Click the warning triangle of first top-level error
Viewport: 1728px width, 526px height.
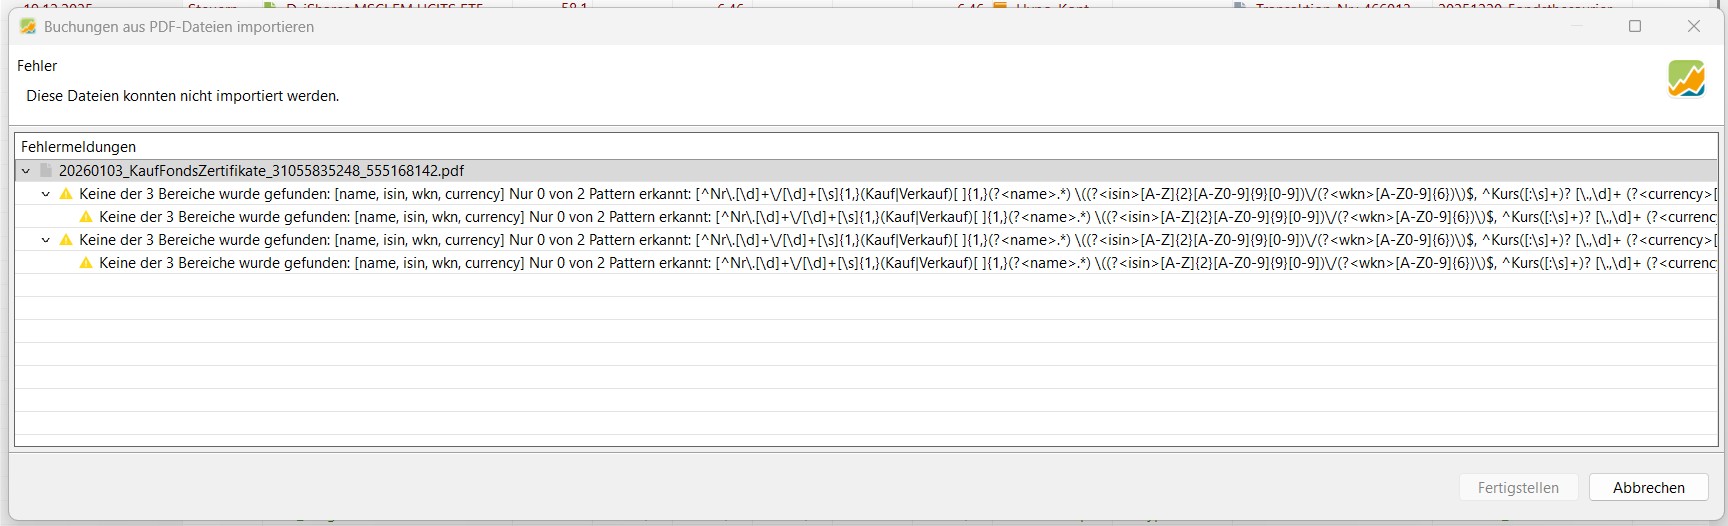[66, 194]
